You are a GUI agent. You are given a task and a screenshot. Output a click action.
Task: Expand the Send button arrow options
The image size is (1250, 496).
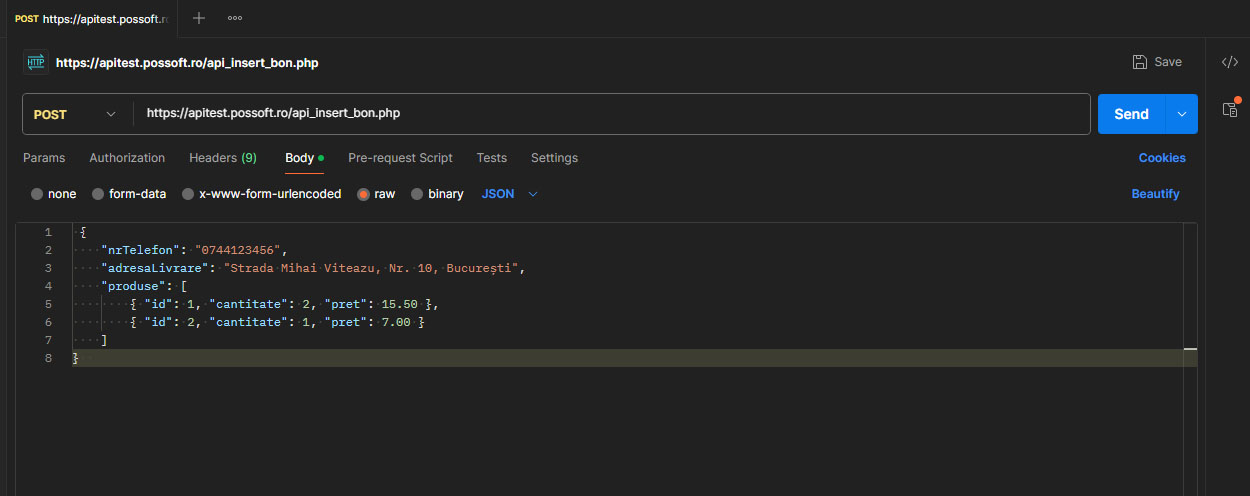click(x=1182, y=114)
